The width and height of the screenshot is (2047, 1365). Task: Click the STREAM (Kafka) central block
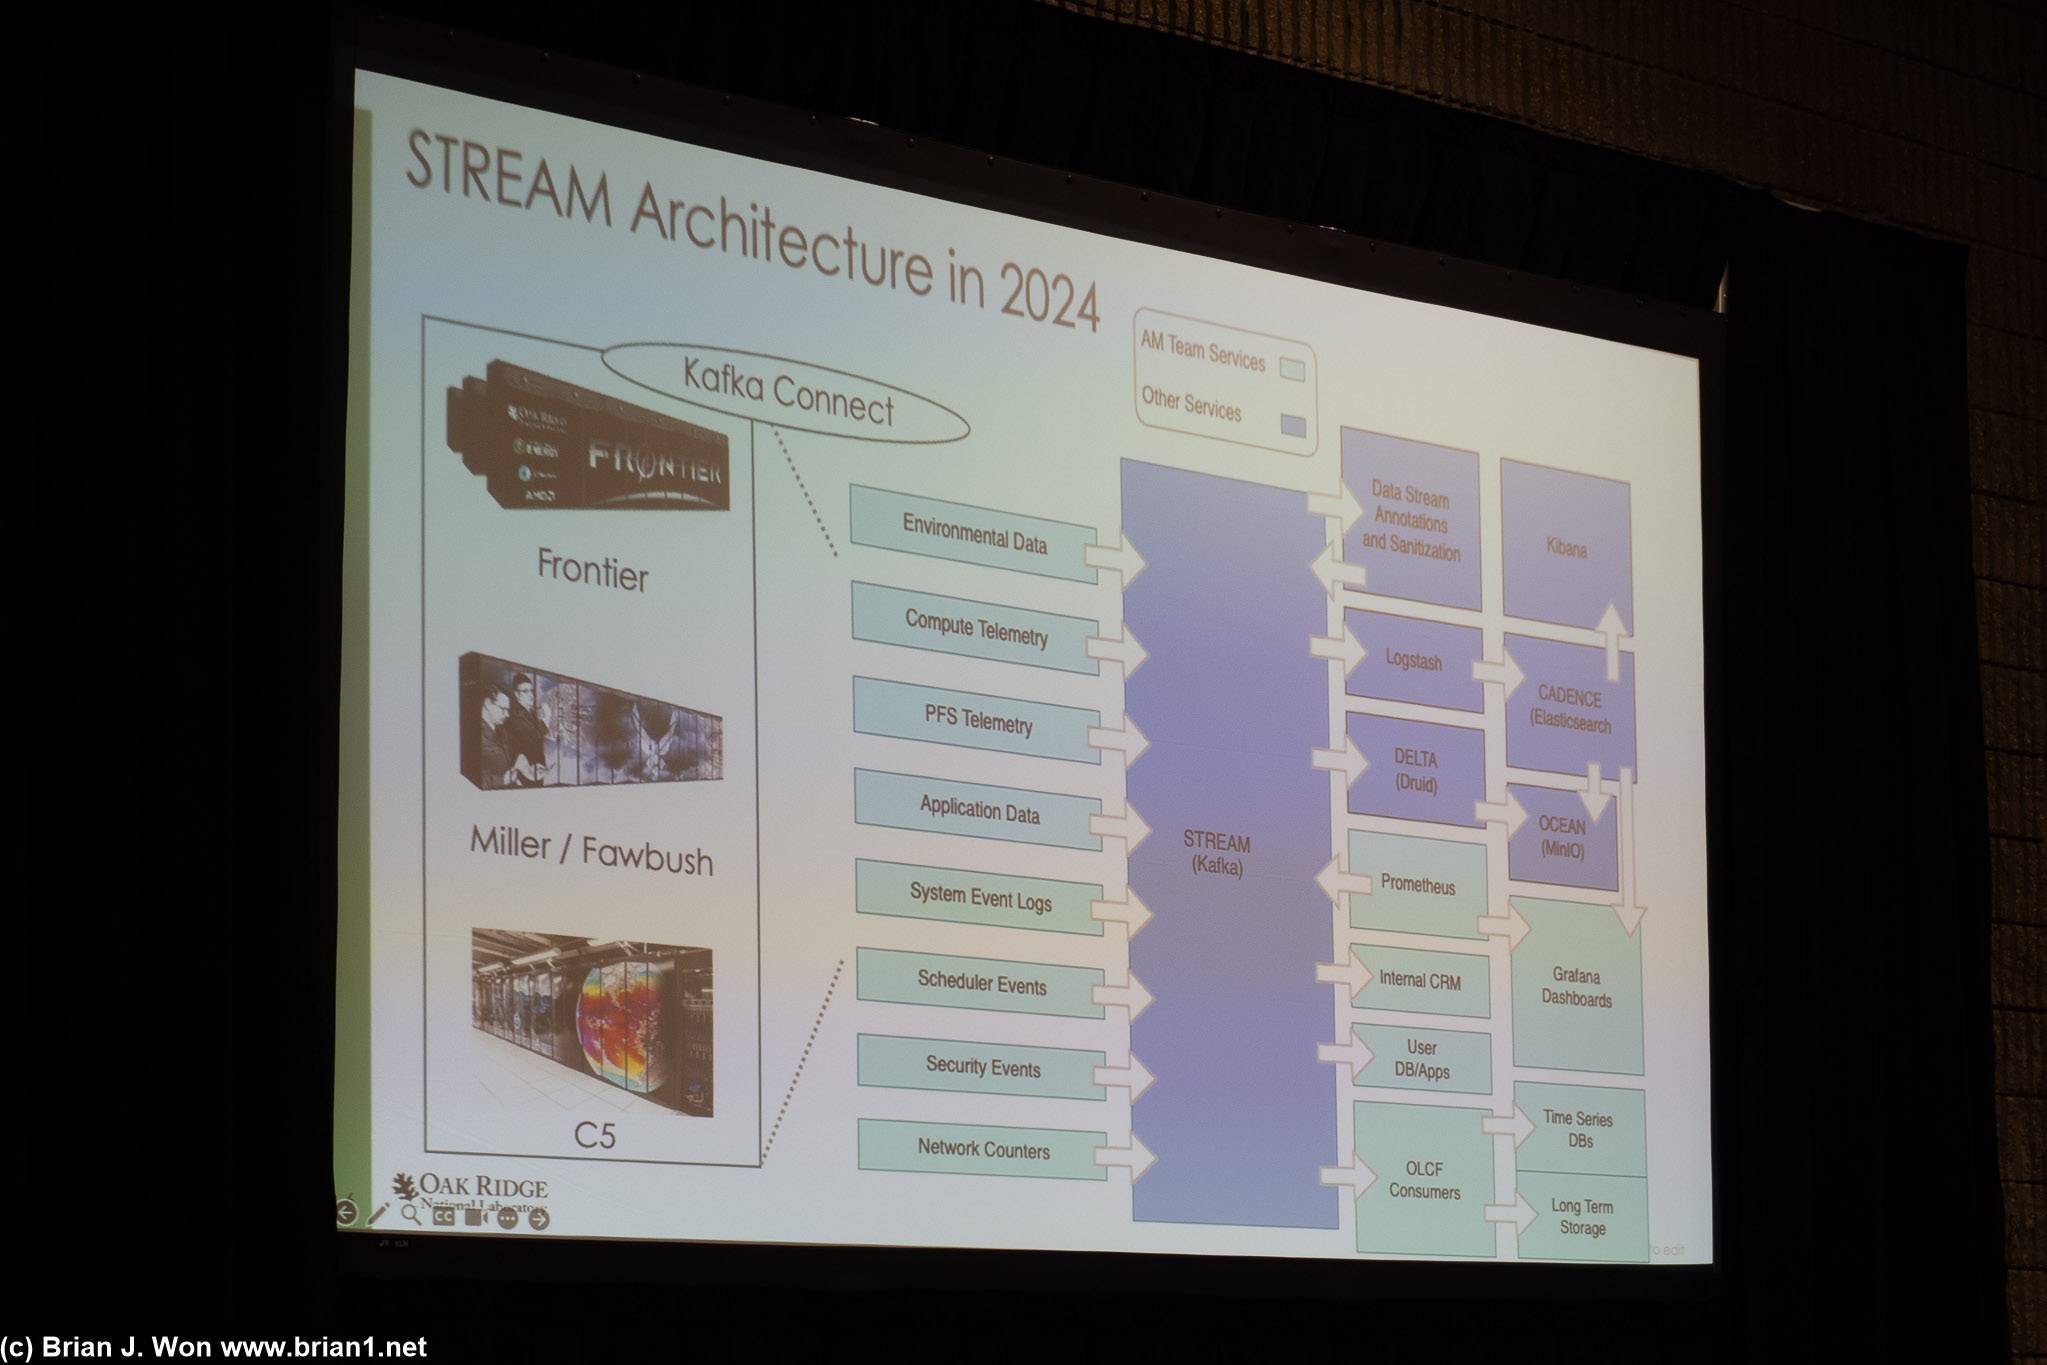point(1228,845)
